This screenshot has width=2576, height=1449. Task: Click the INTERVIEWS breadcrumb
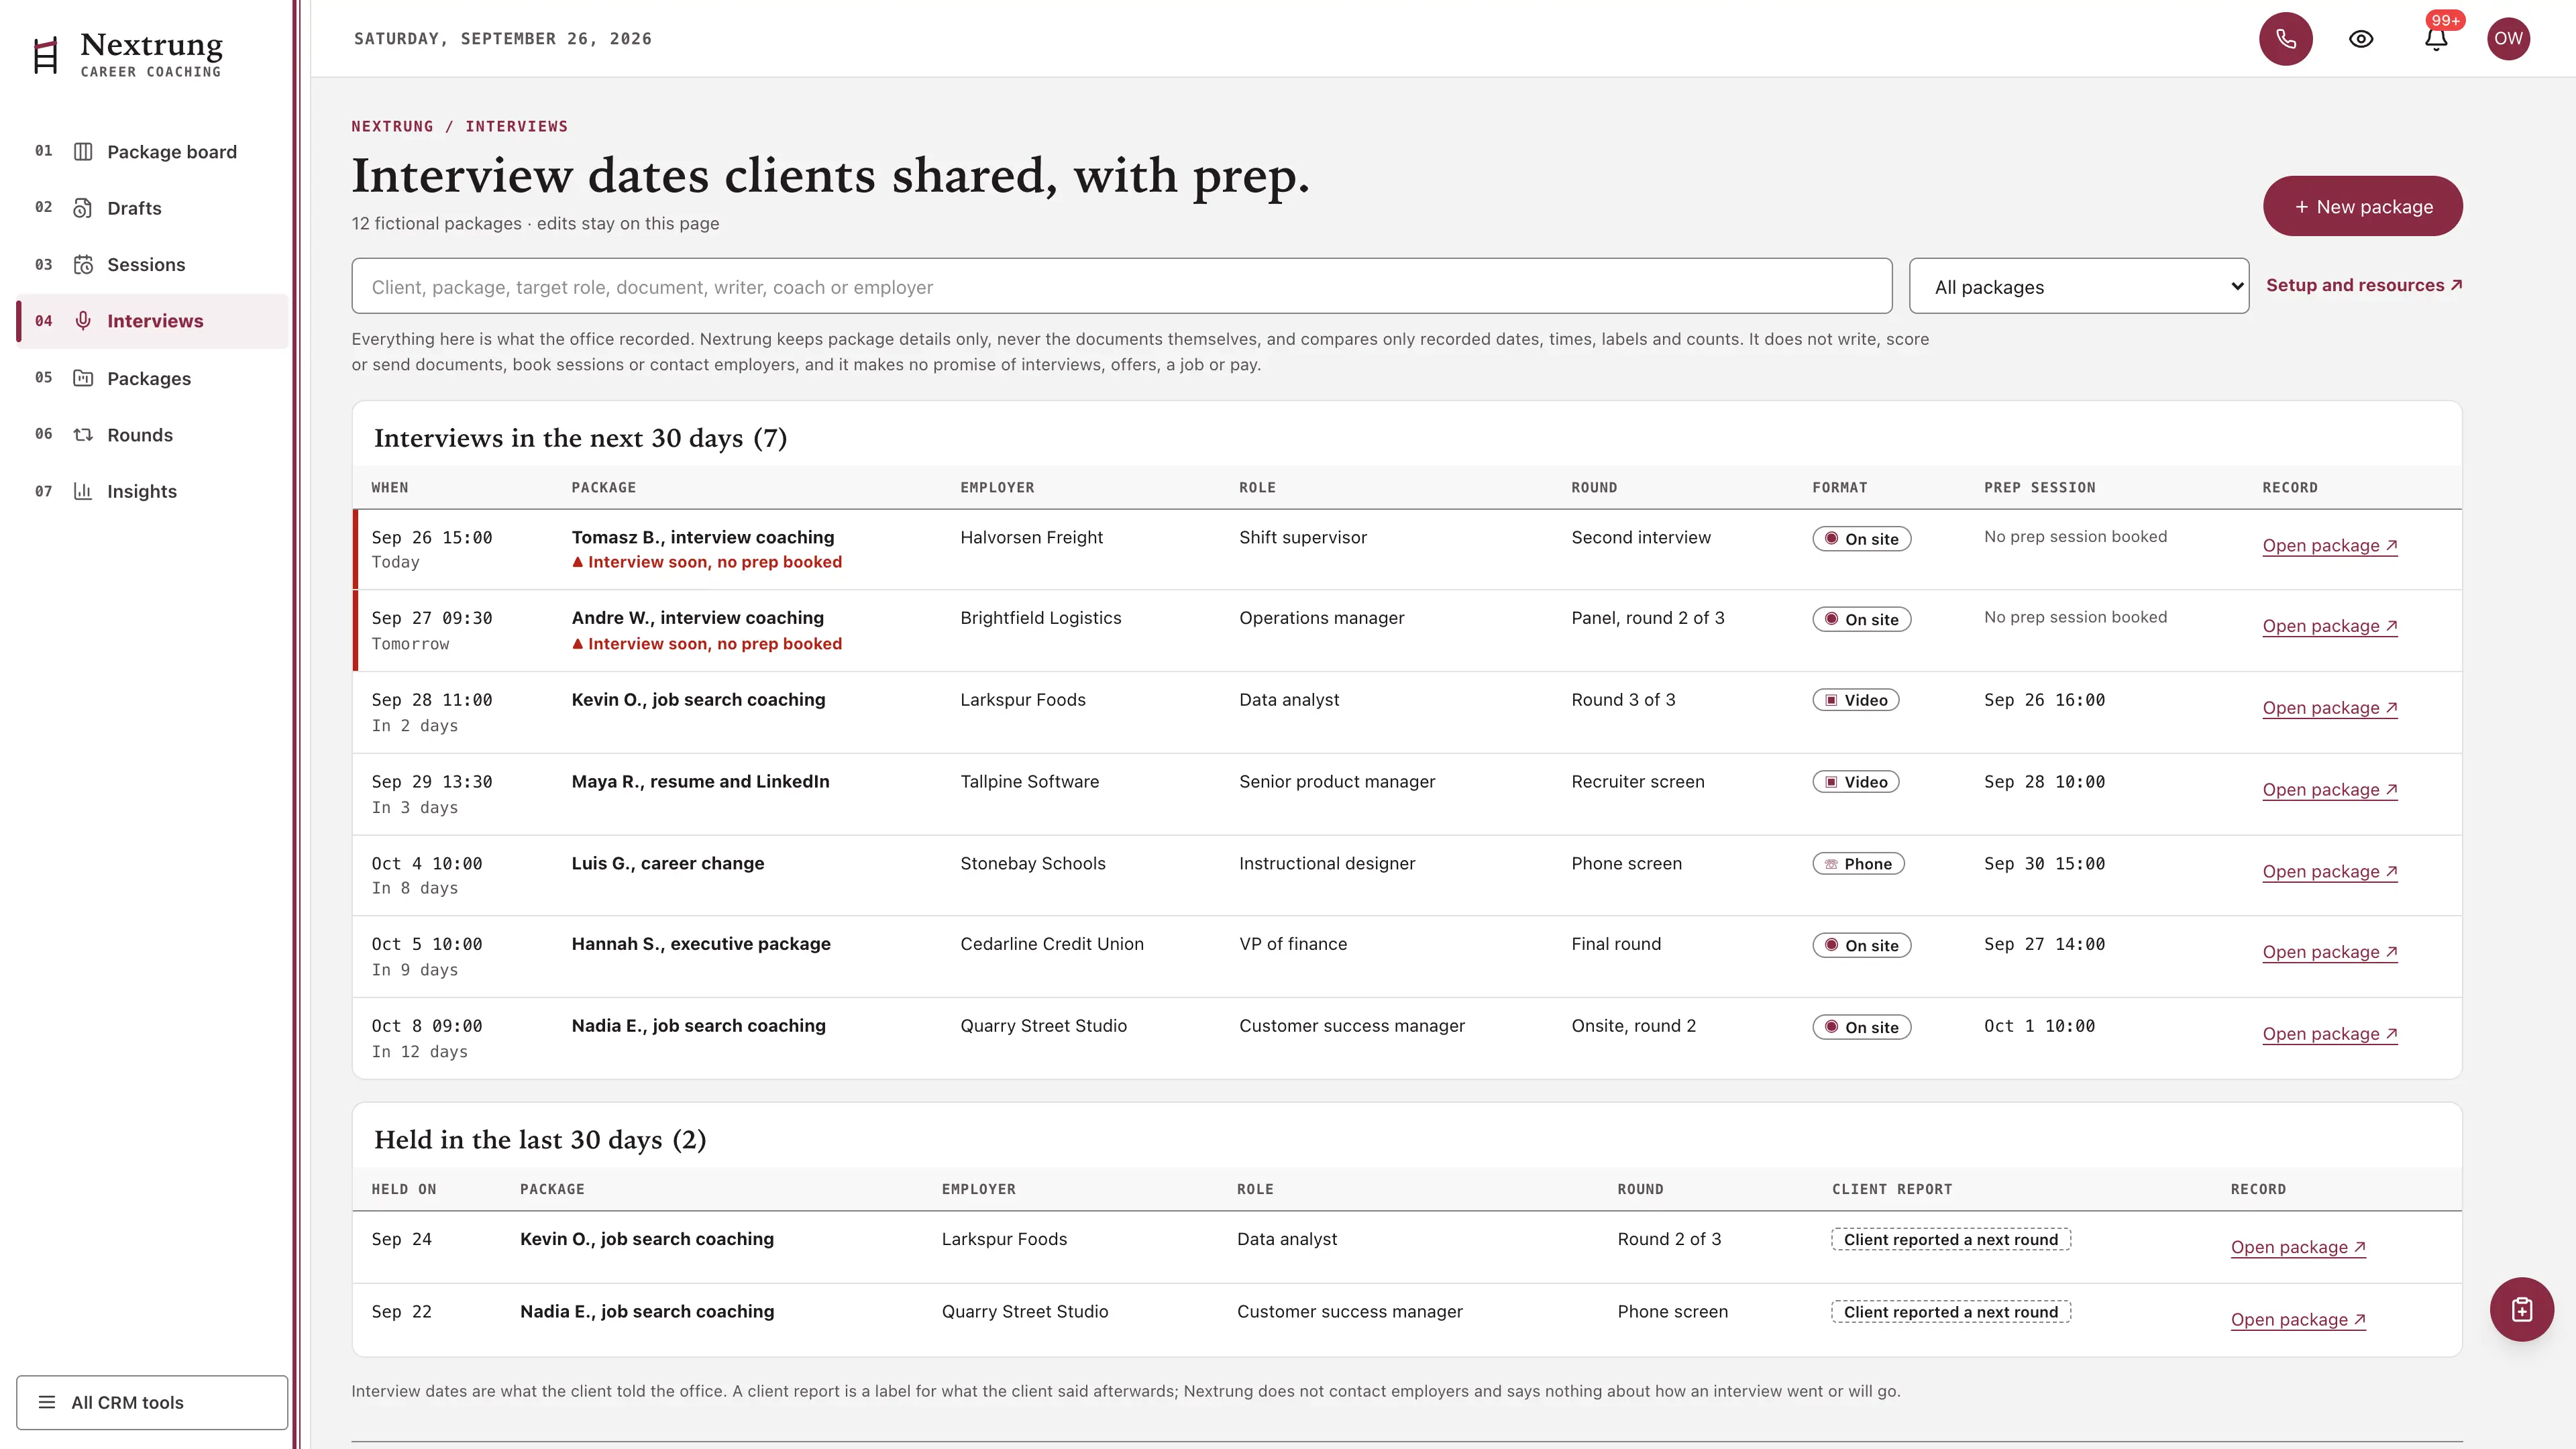[x=516, y=127]
